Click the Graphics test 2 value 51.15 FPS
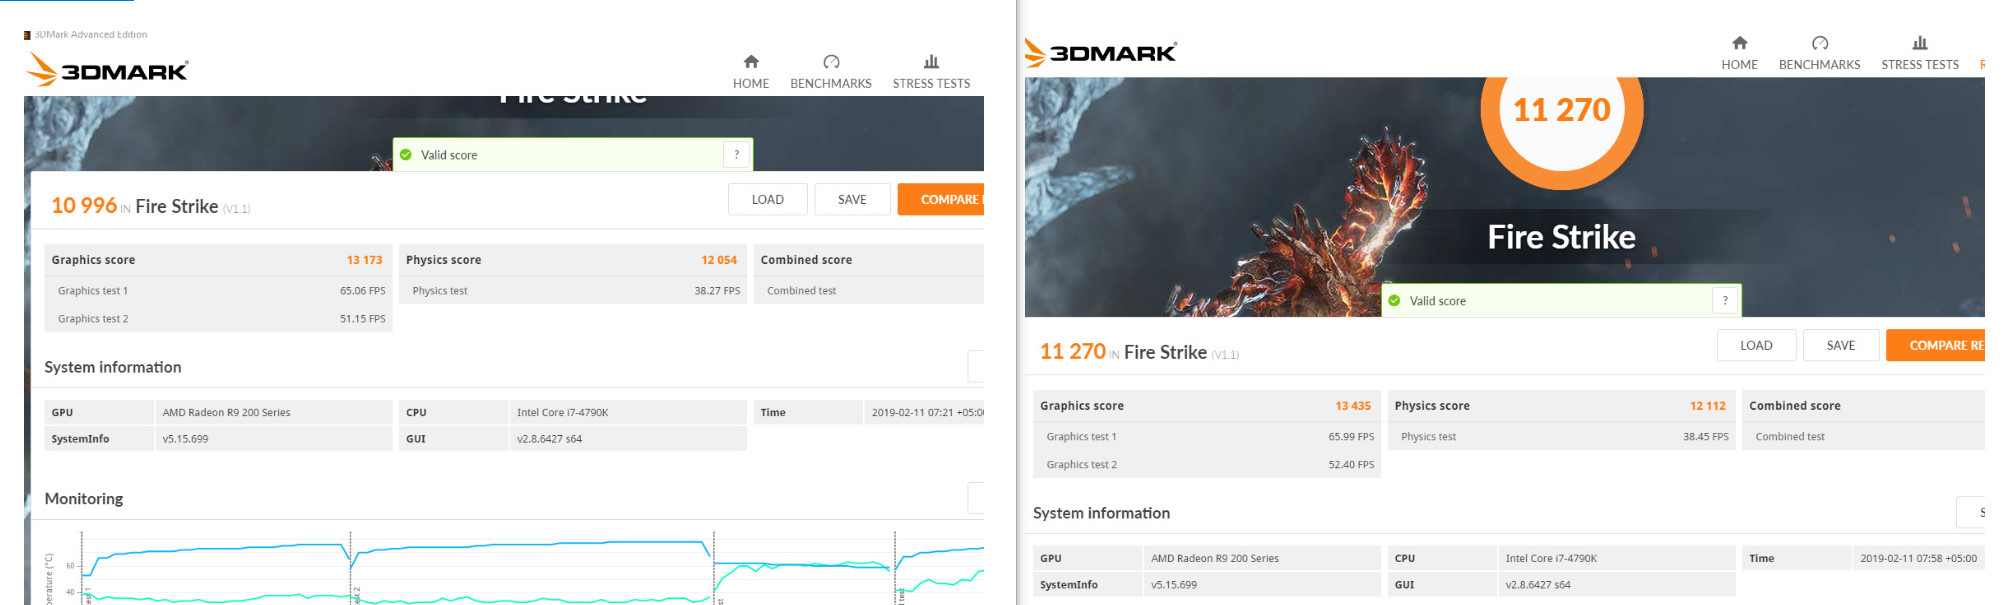The height and width of the screenshot is (605, 2005). pyautogui.click(x=362, y=319)
